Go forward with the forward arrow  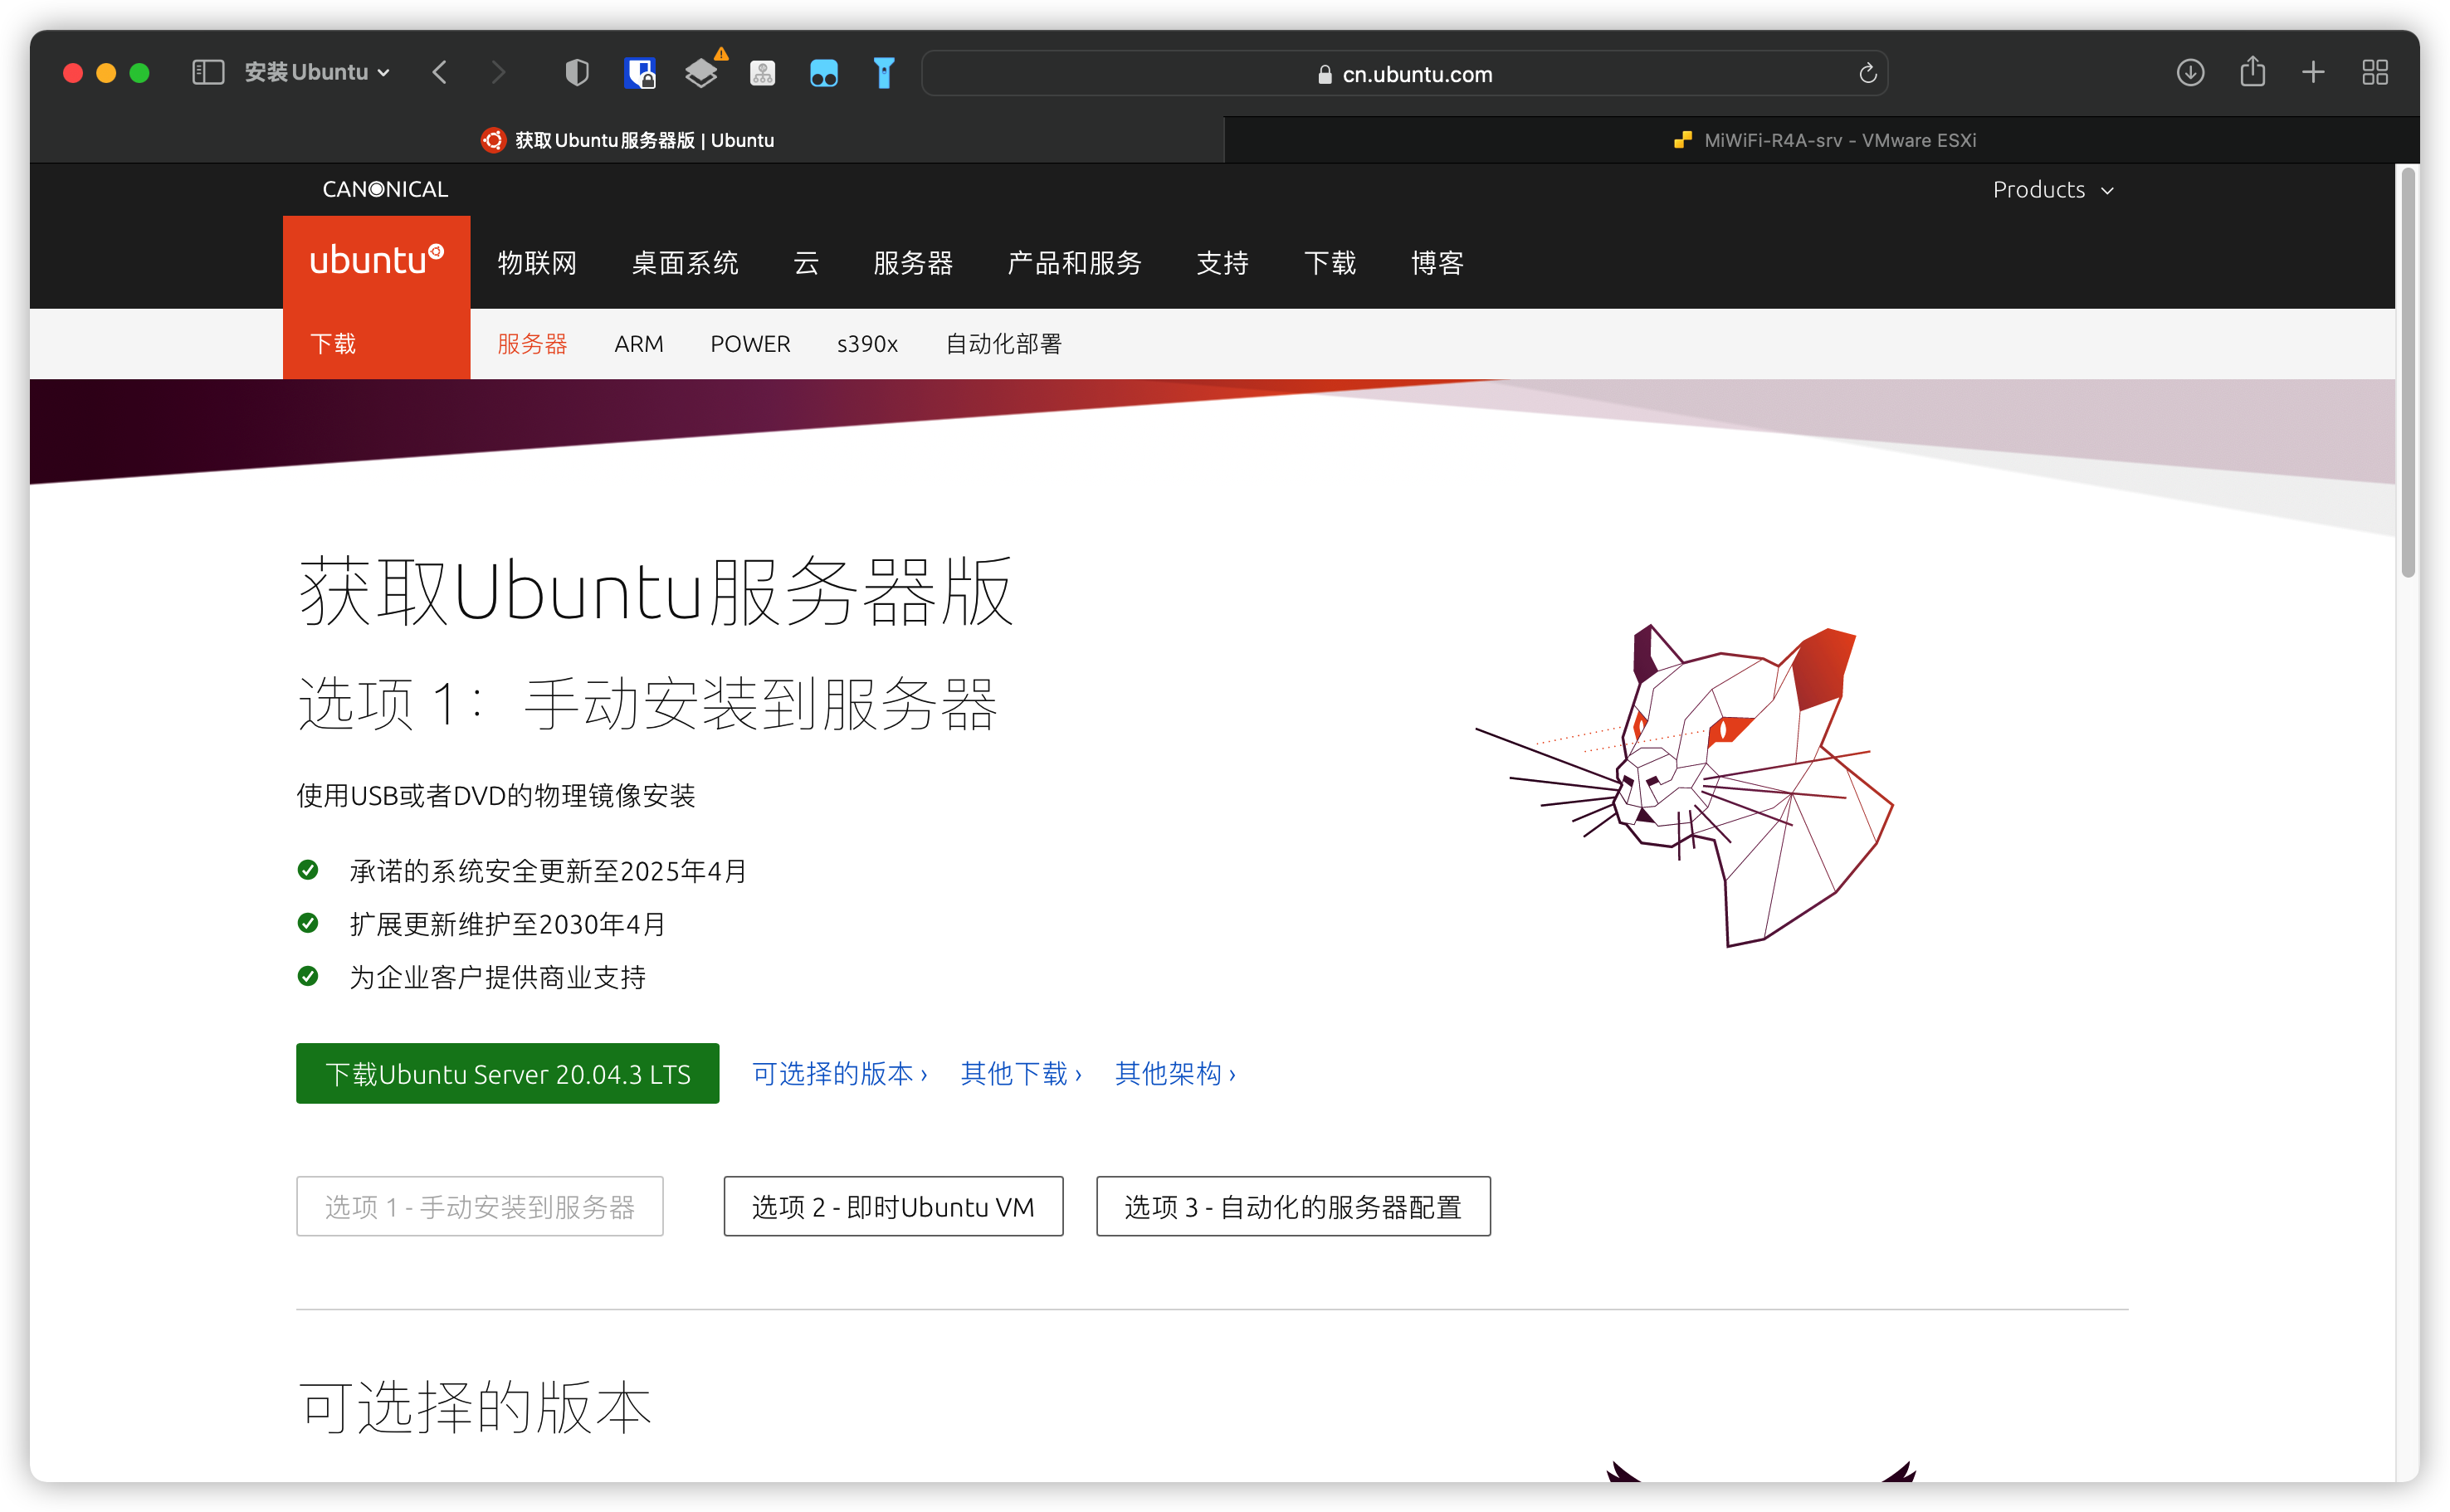(498, 72)
